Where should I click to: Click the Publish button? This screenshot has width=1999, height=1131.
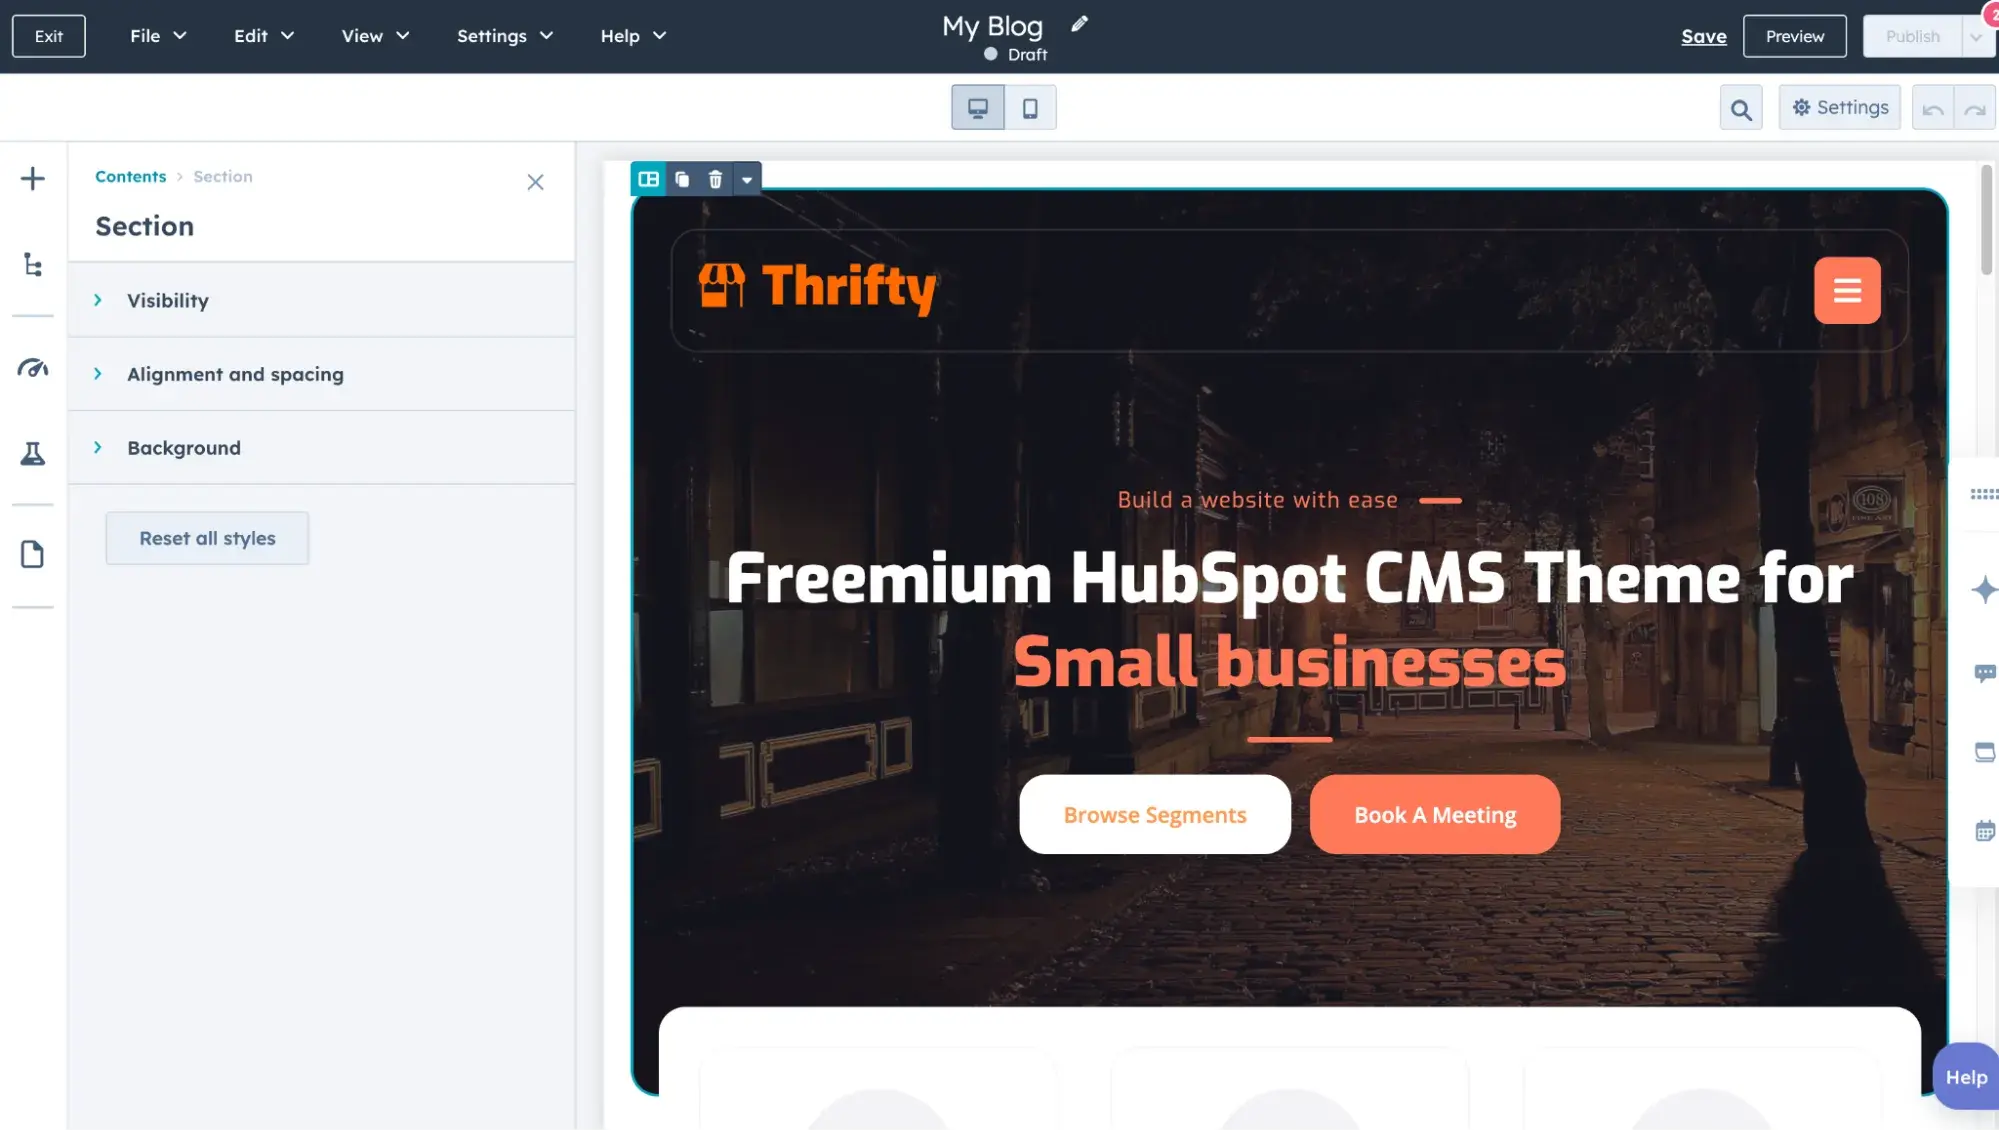[1913, 36]
